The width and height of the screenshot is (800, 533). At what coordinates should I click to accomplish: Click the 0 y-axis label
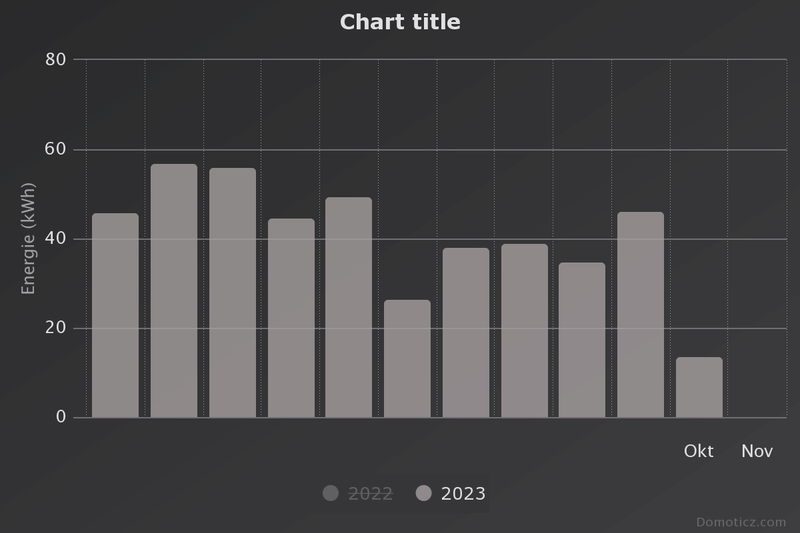[61, 417]
